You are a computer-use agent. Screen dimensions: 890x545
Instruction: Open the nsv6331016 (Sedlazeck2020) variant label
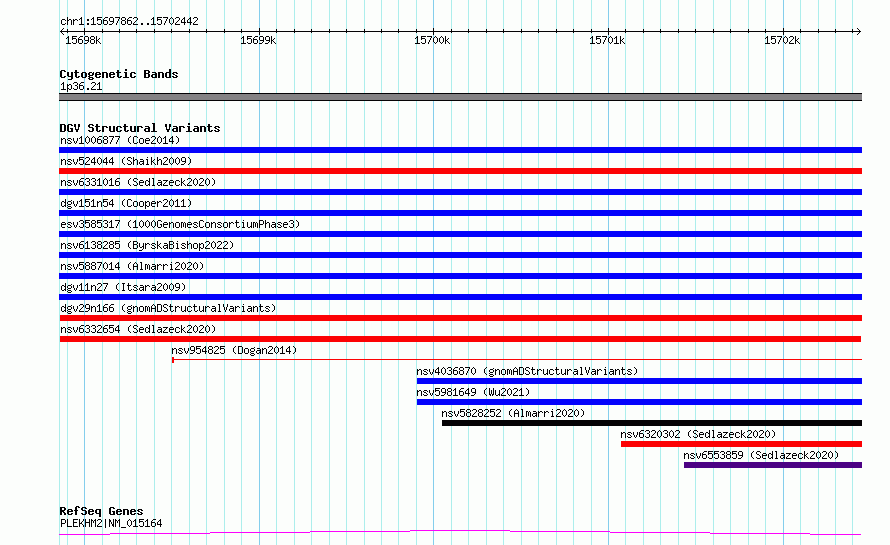click(x=138, y=182)
